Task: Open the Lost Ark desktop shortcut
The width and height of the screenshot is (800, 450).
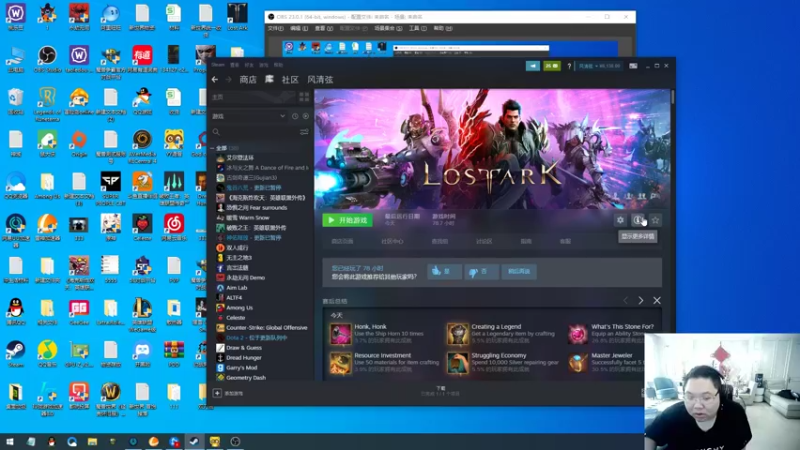Action: 237,16
